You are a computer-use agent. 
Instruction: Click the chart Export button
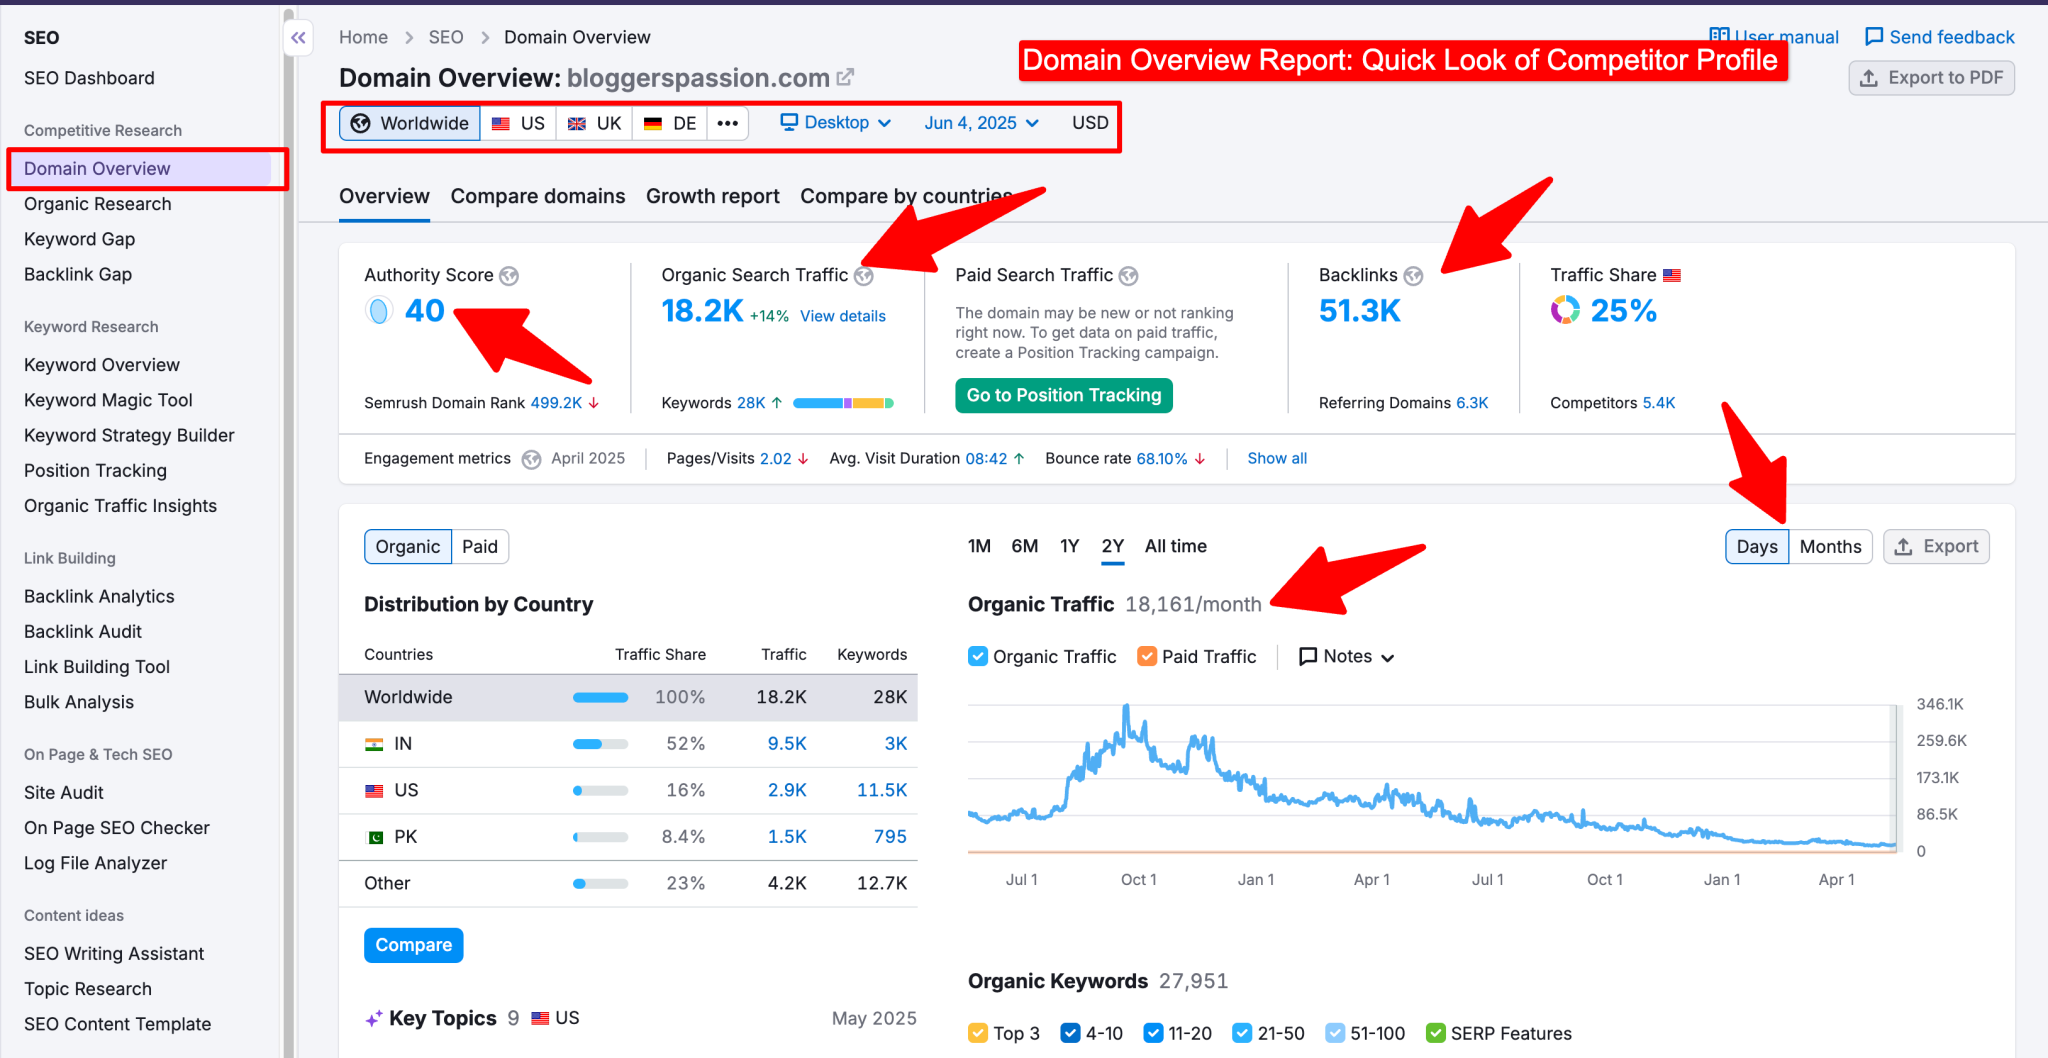pos(1937,547)
